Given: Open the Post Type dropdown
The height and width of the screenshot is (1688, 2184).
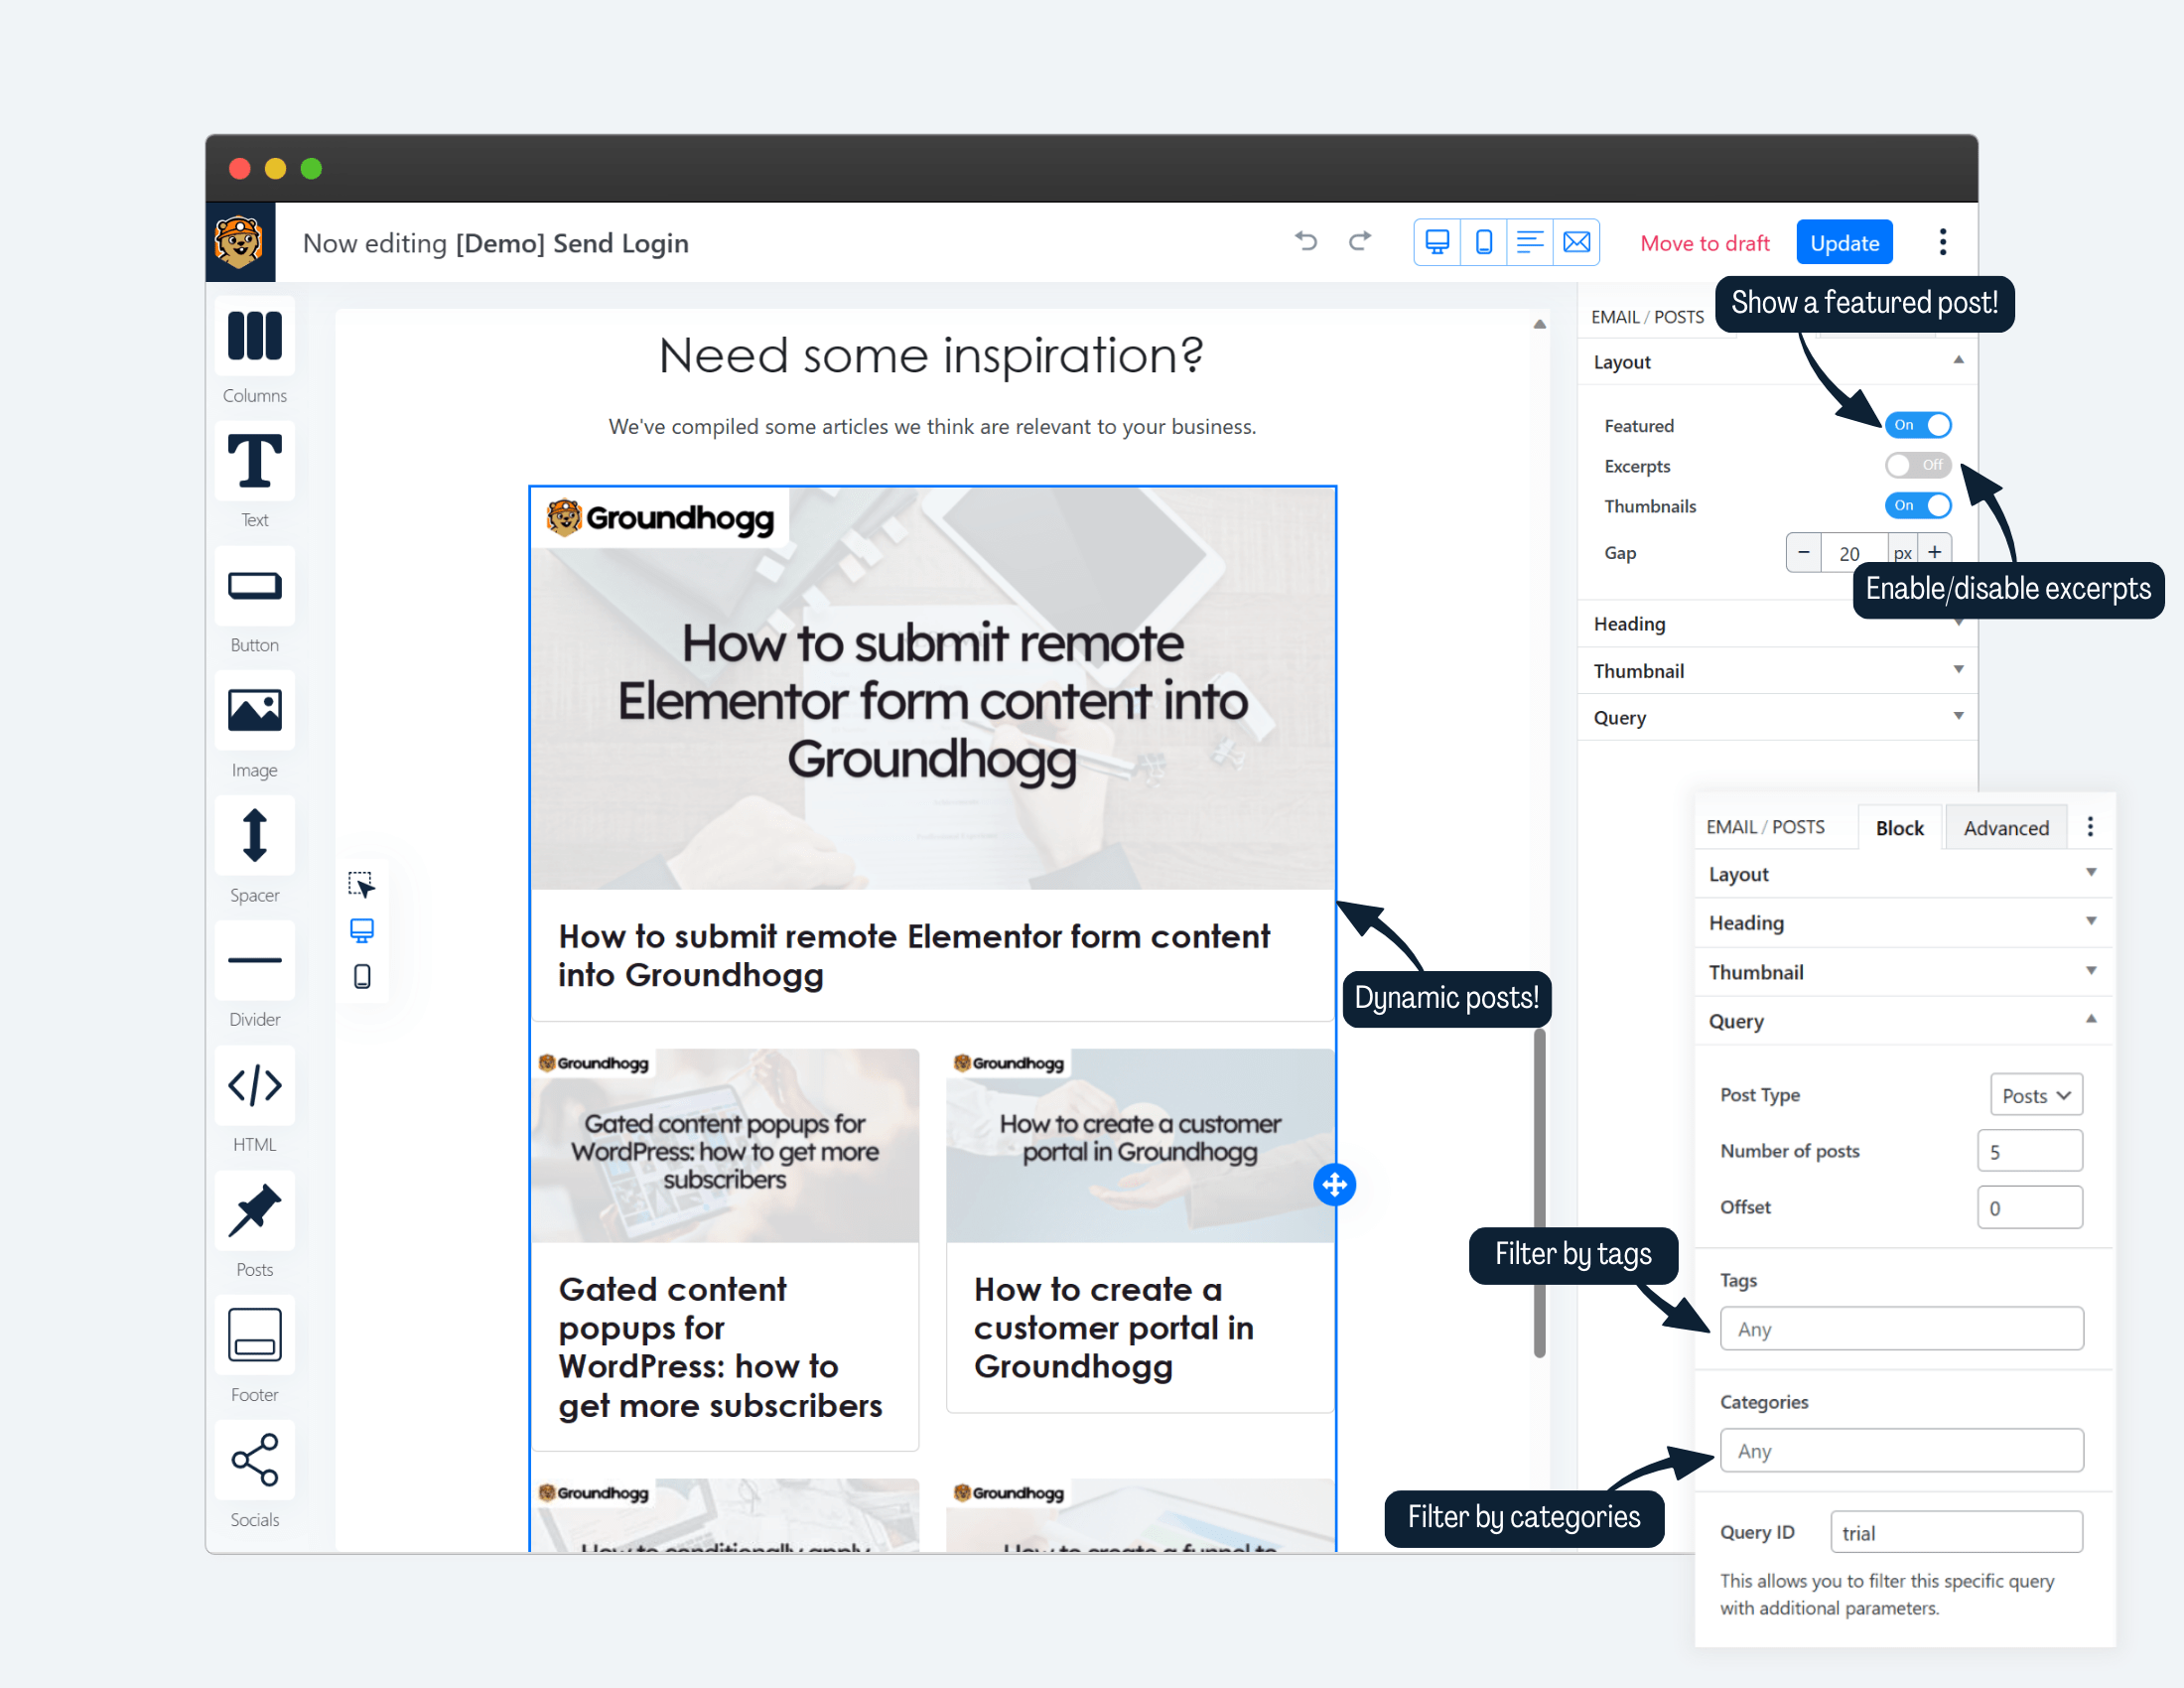Looking at the screenshot, I should (2036, 1095).
